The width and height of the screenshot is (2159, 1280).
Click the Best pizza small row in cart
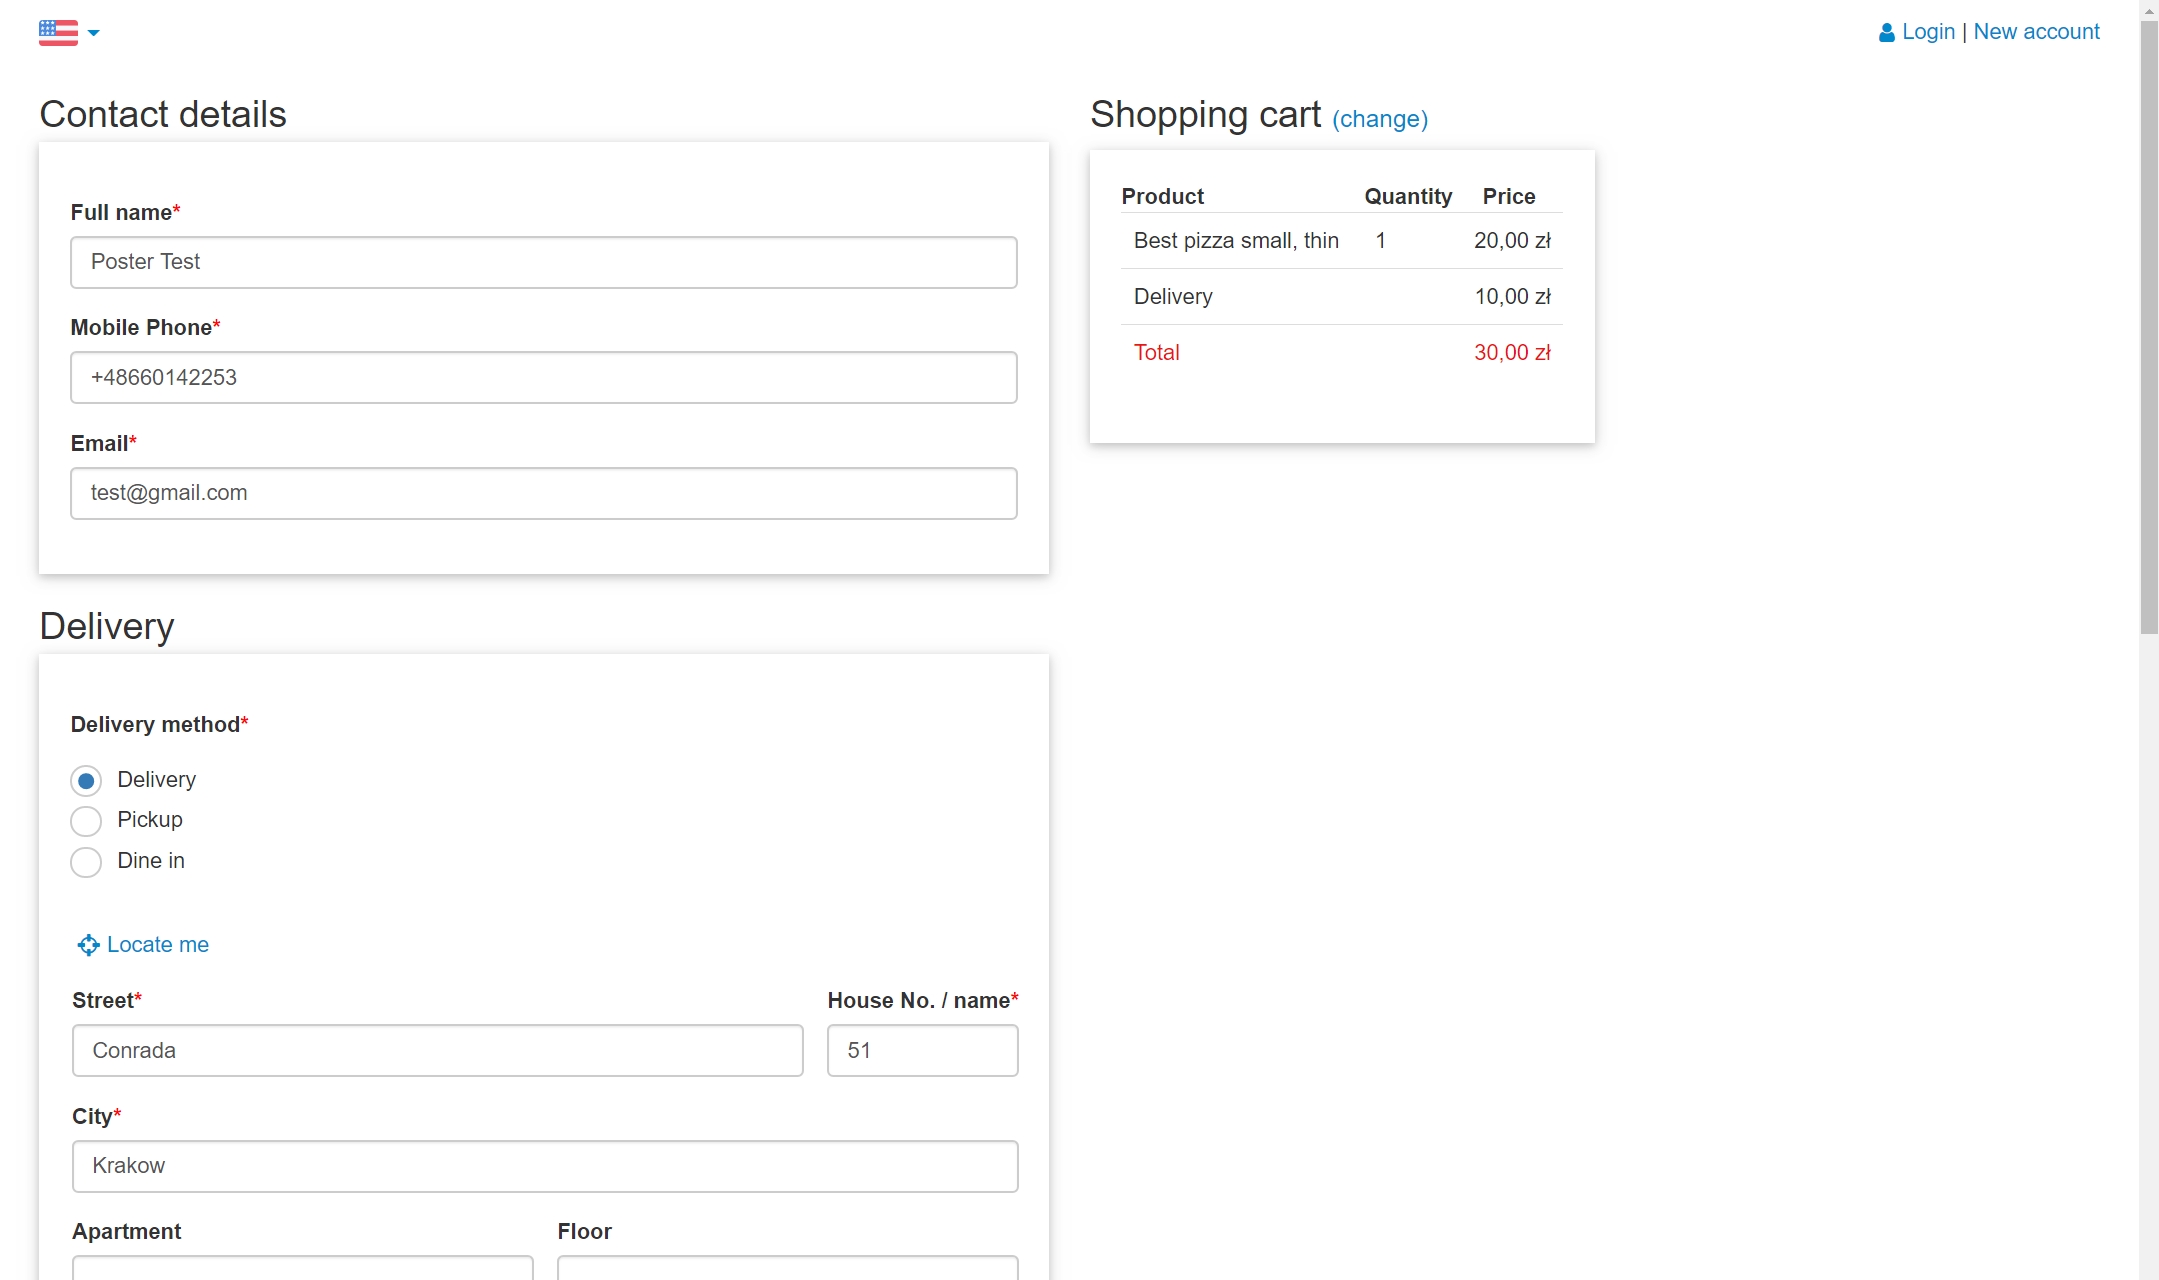(1236, 240)
